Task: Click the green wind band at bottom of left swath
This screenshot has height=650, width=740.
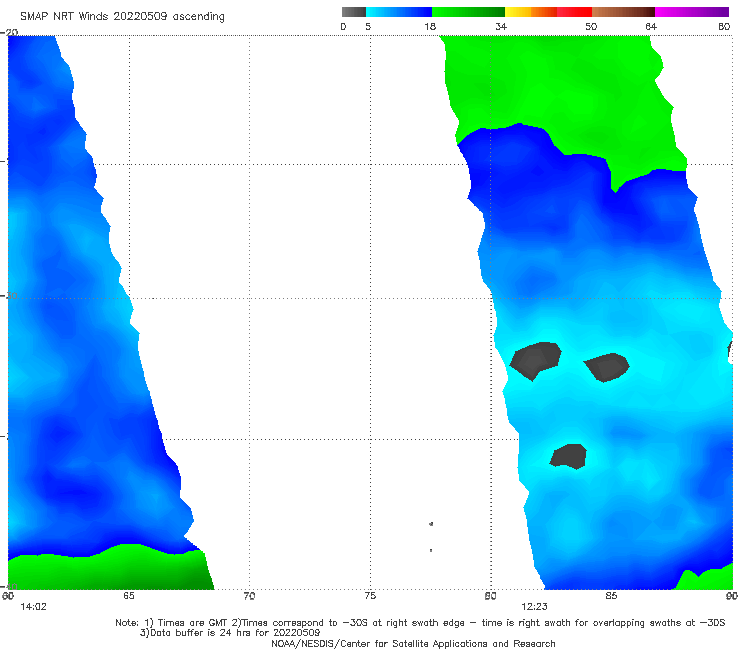Action: 109,569
